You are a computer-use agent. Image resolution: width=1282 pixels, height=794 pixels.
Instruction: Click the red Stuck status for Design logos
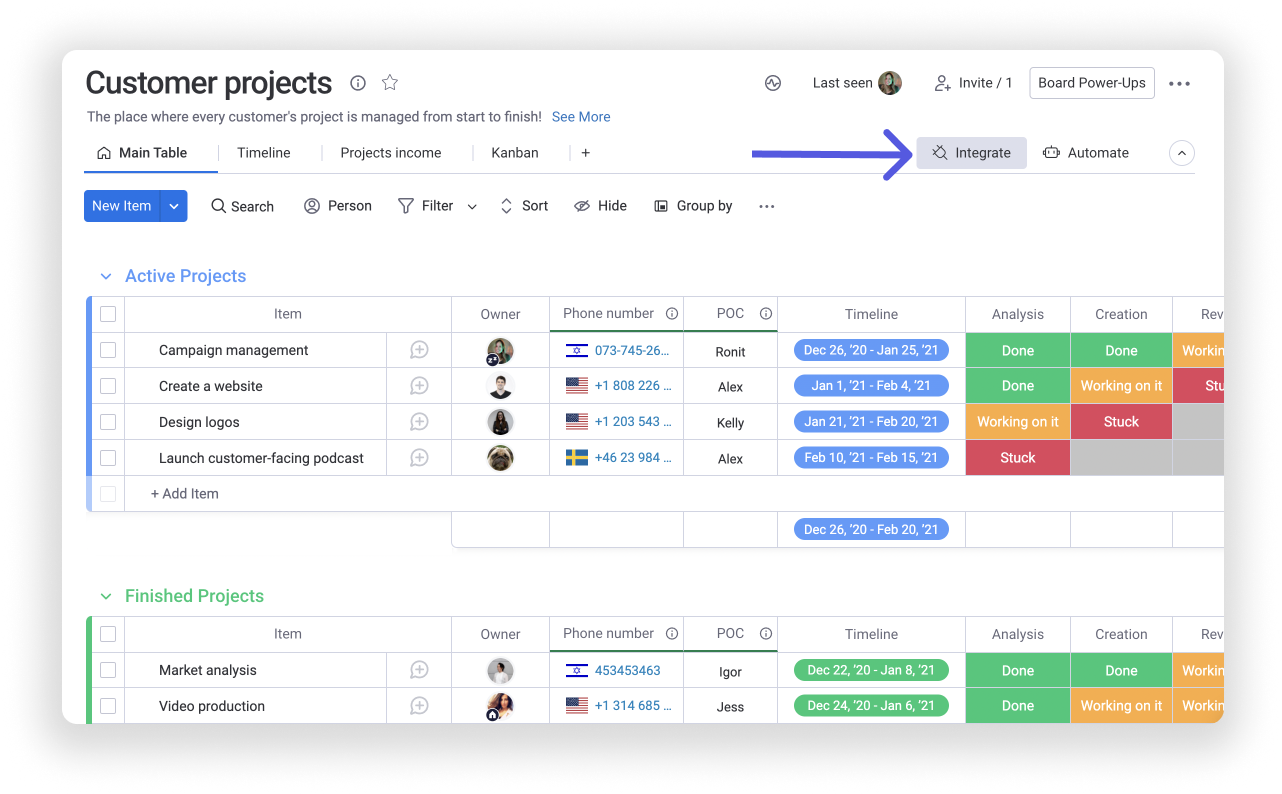tap(1121, 421)
